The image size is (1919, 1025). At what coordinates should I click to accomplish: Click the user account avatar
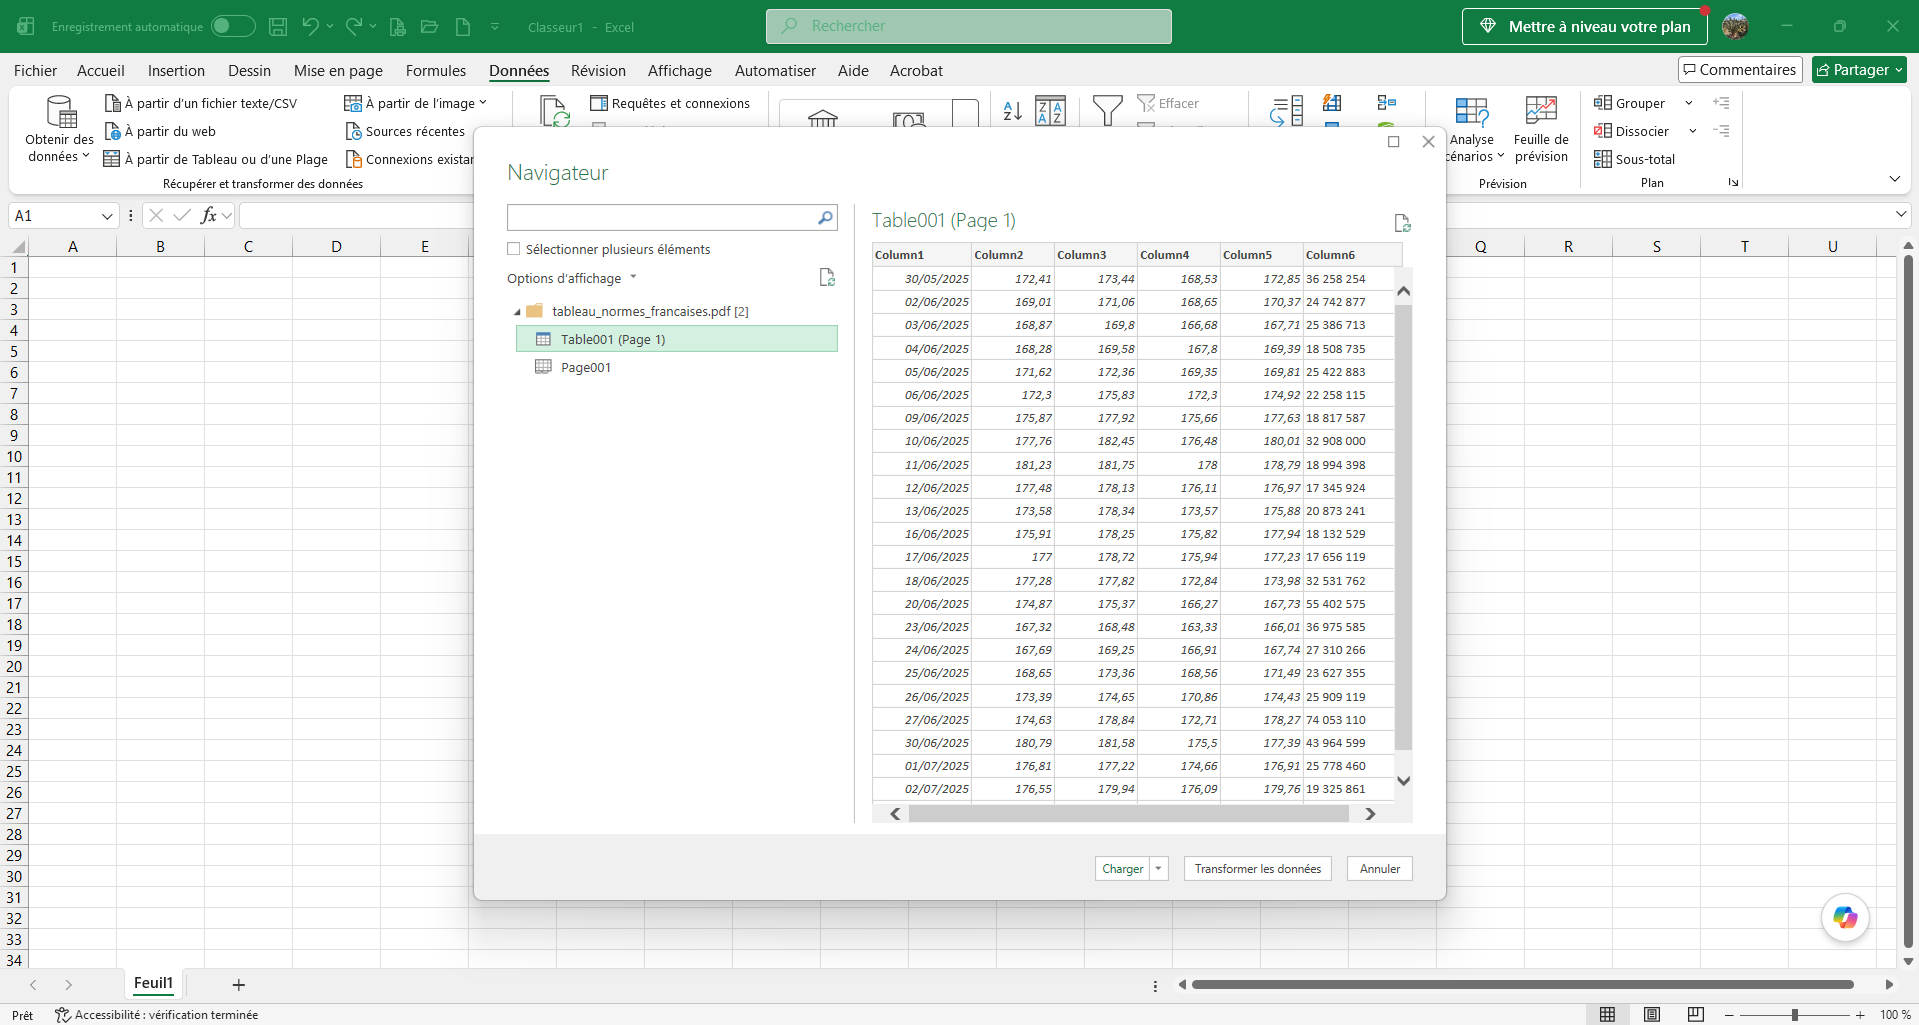[1735, 27]
